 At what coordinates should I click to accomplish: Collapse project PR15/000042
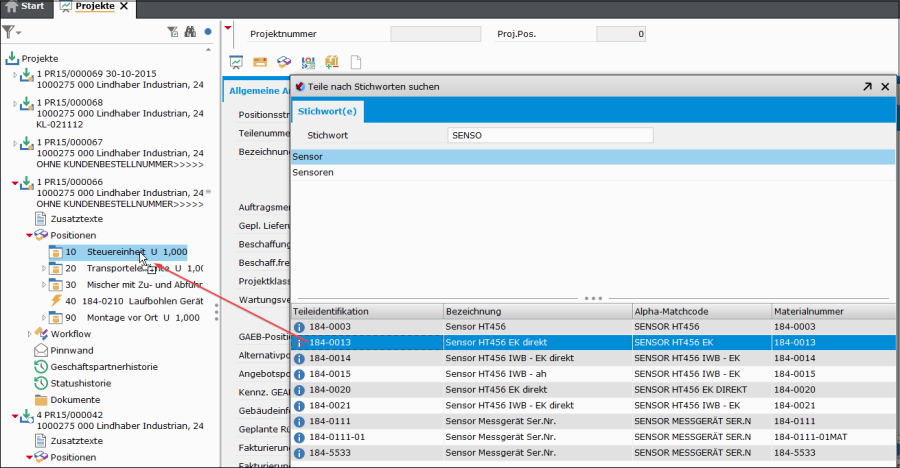[x=15, y=416]
